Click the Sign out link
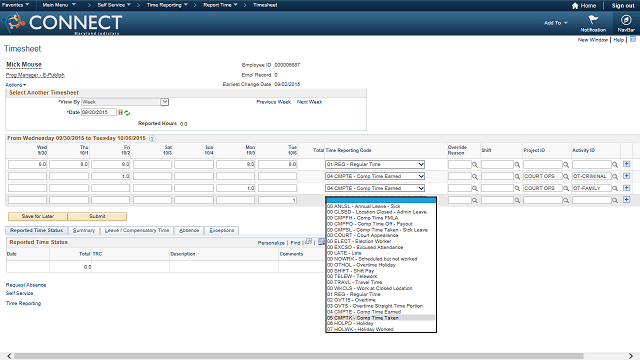Image resolution: width=640 pixels, height=360 pixels. tap(623, 5)
